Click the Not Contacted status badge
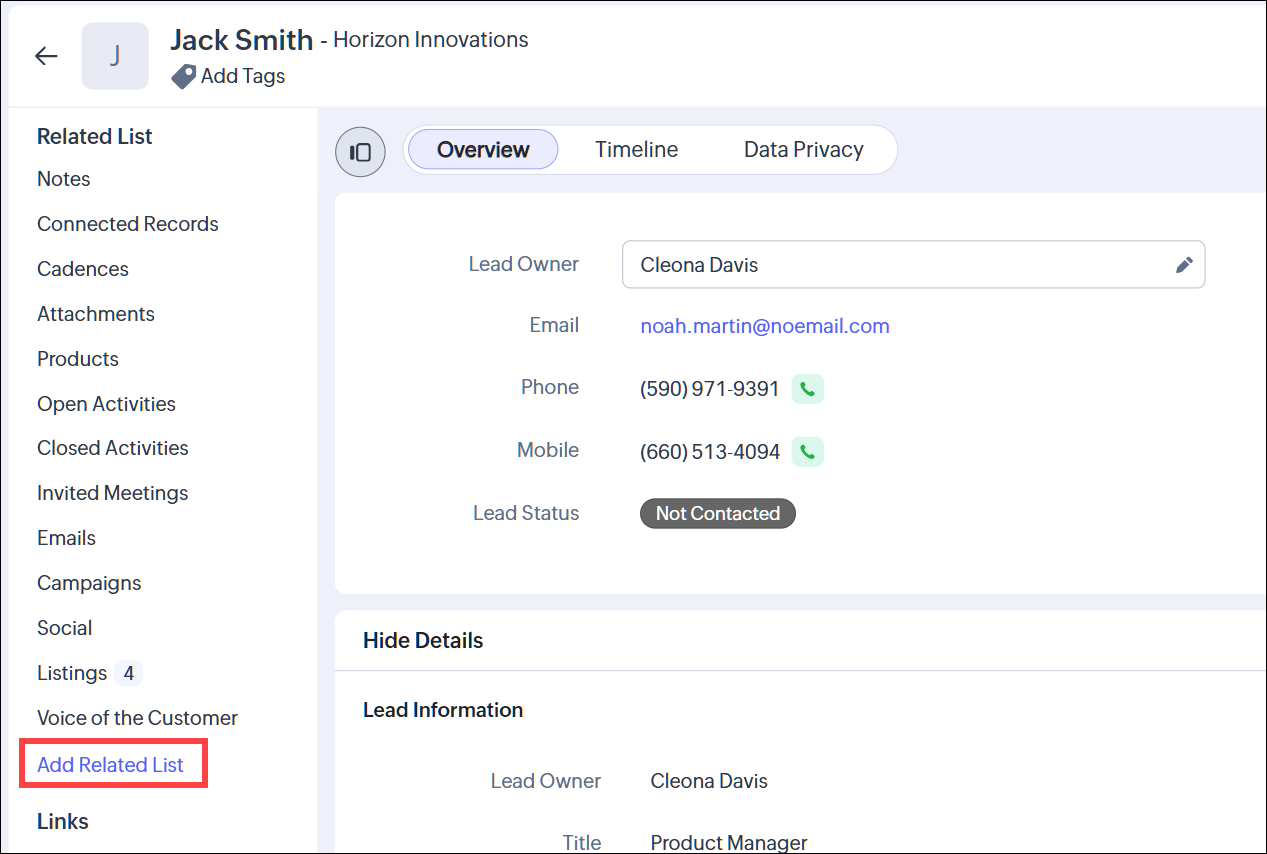Viewport: 1267px width, 854px height. point(717,514)
